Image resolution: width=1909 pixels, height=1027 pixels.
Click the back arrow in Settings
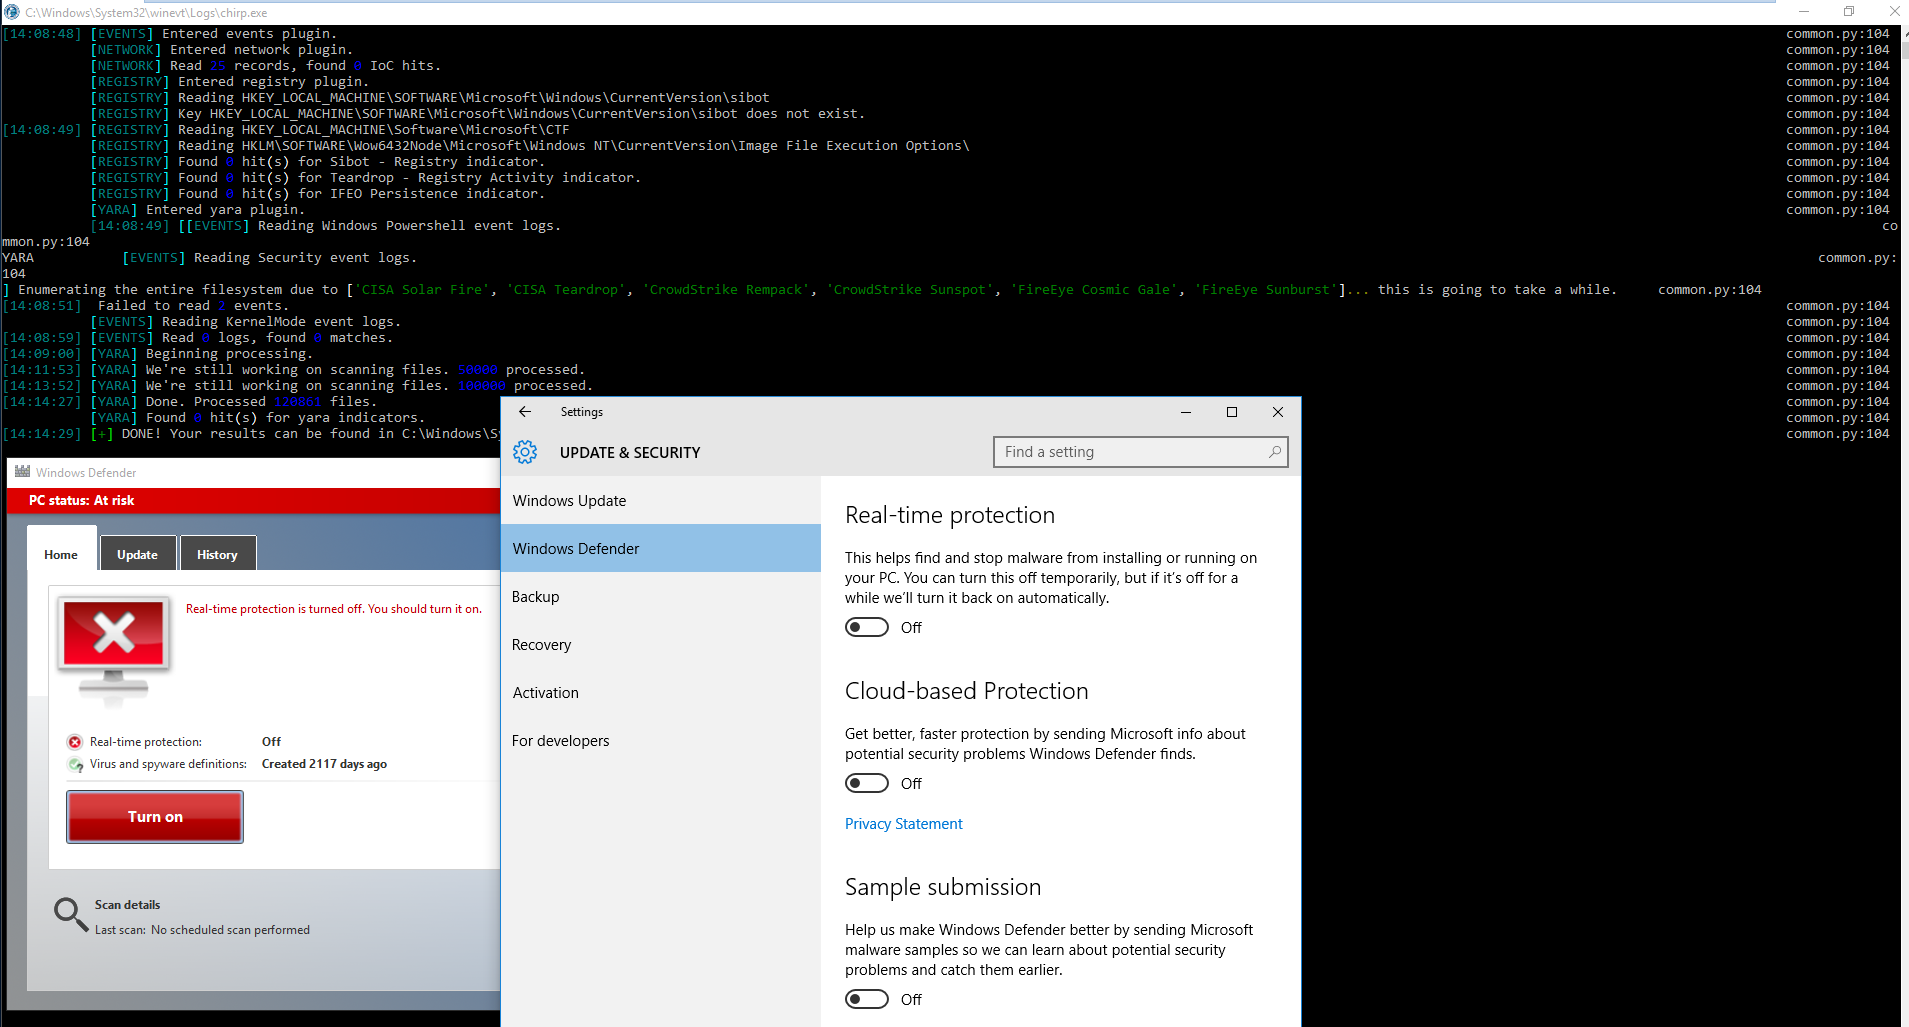tap(525, 411)
